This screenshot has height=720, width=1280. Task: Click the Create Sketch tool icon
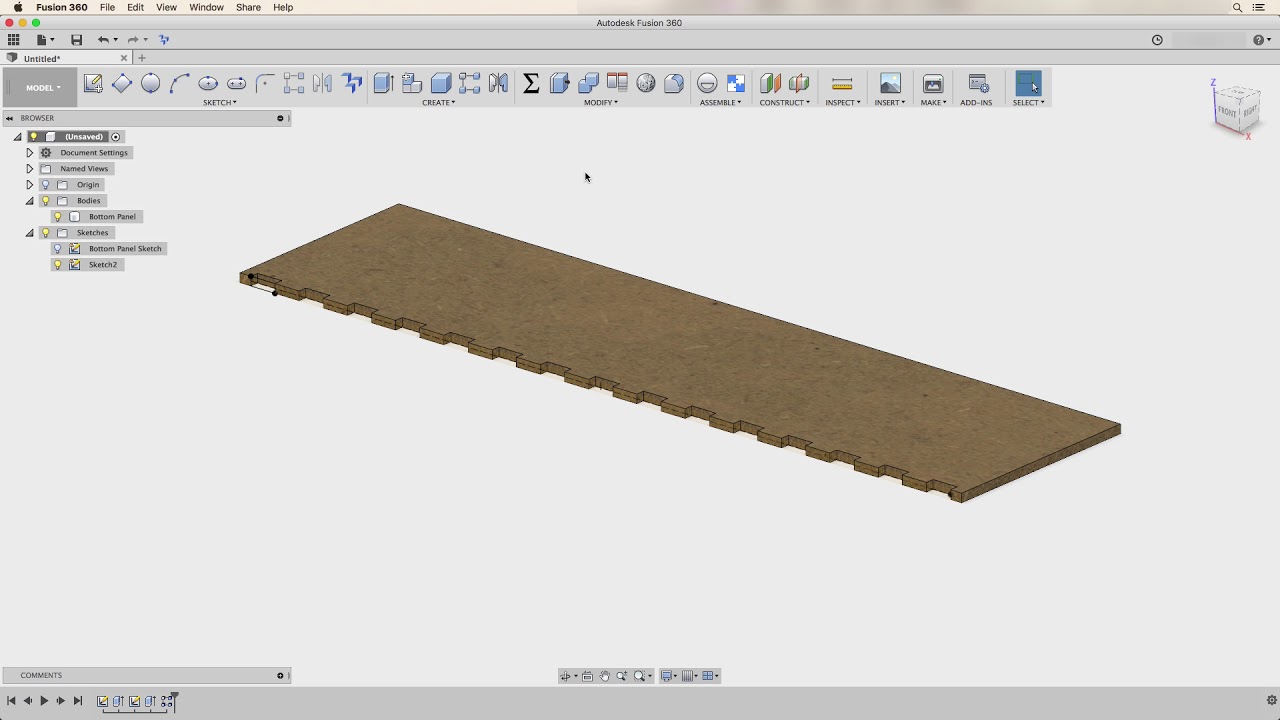[93, 84]
